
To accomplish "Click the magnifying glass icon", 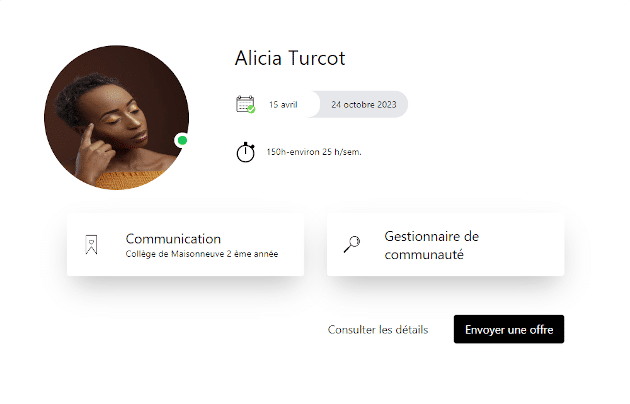I will (x=352, y=244).
